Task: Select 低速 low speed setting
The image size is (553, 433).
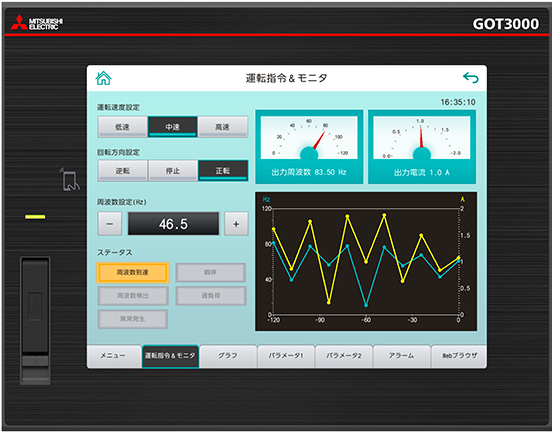Action: (122, 127)
